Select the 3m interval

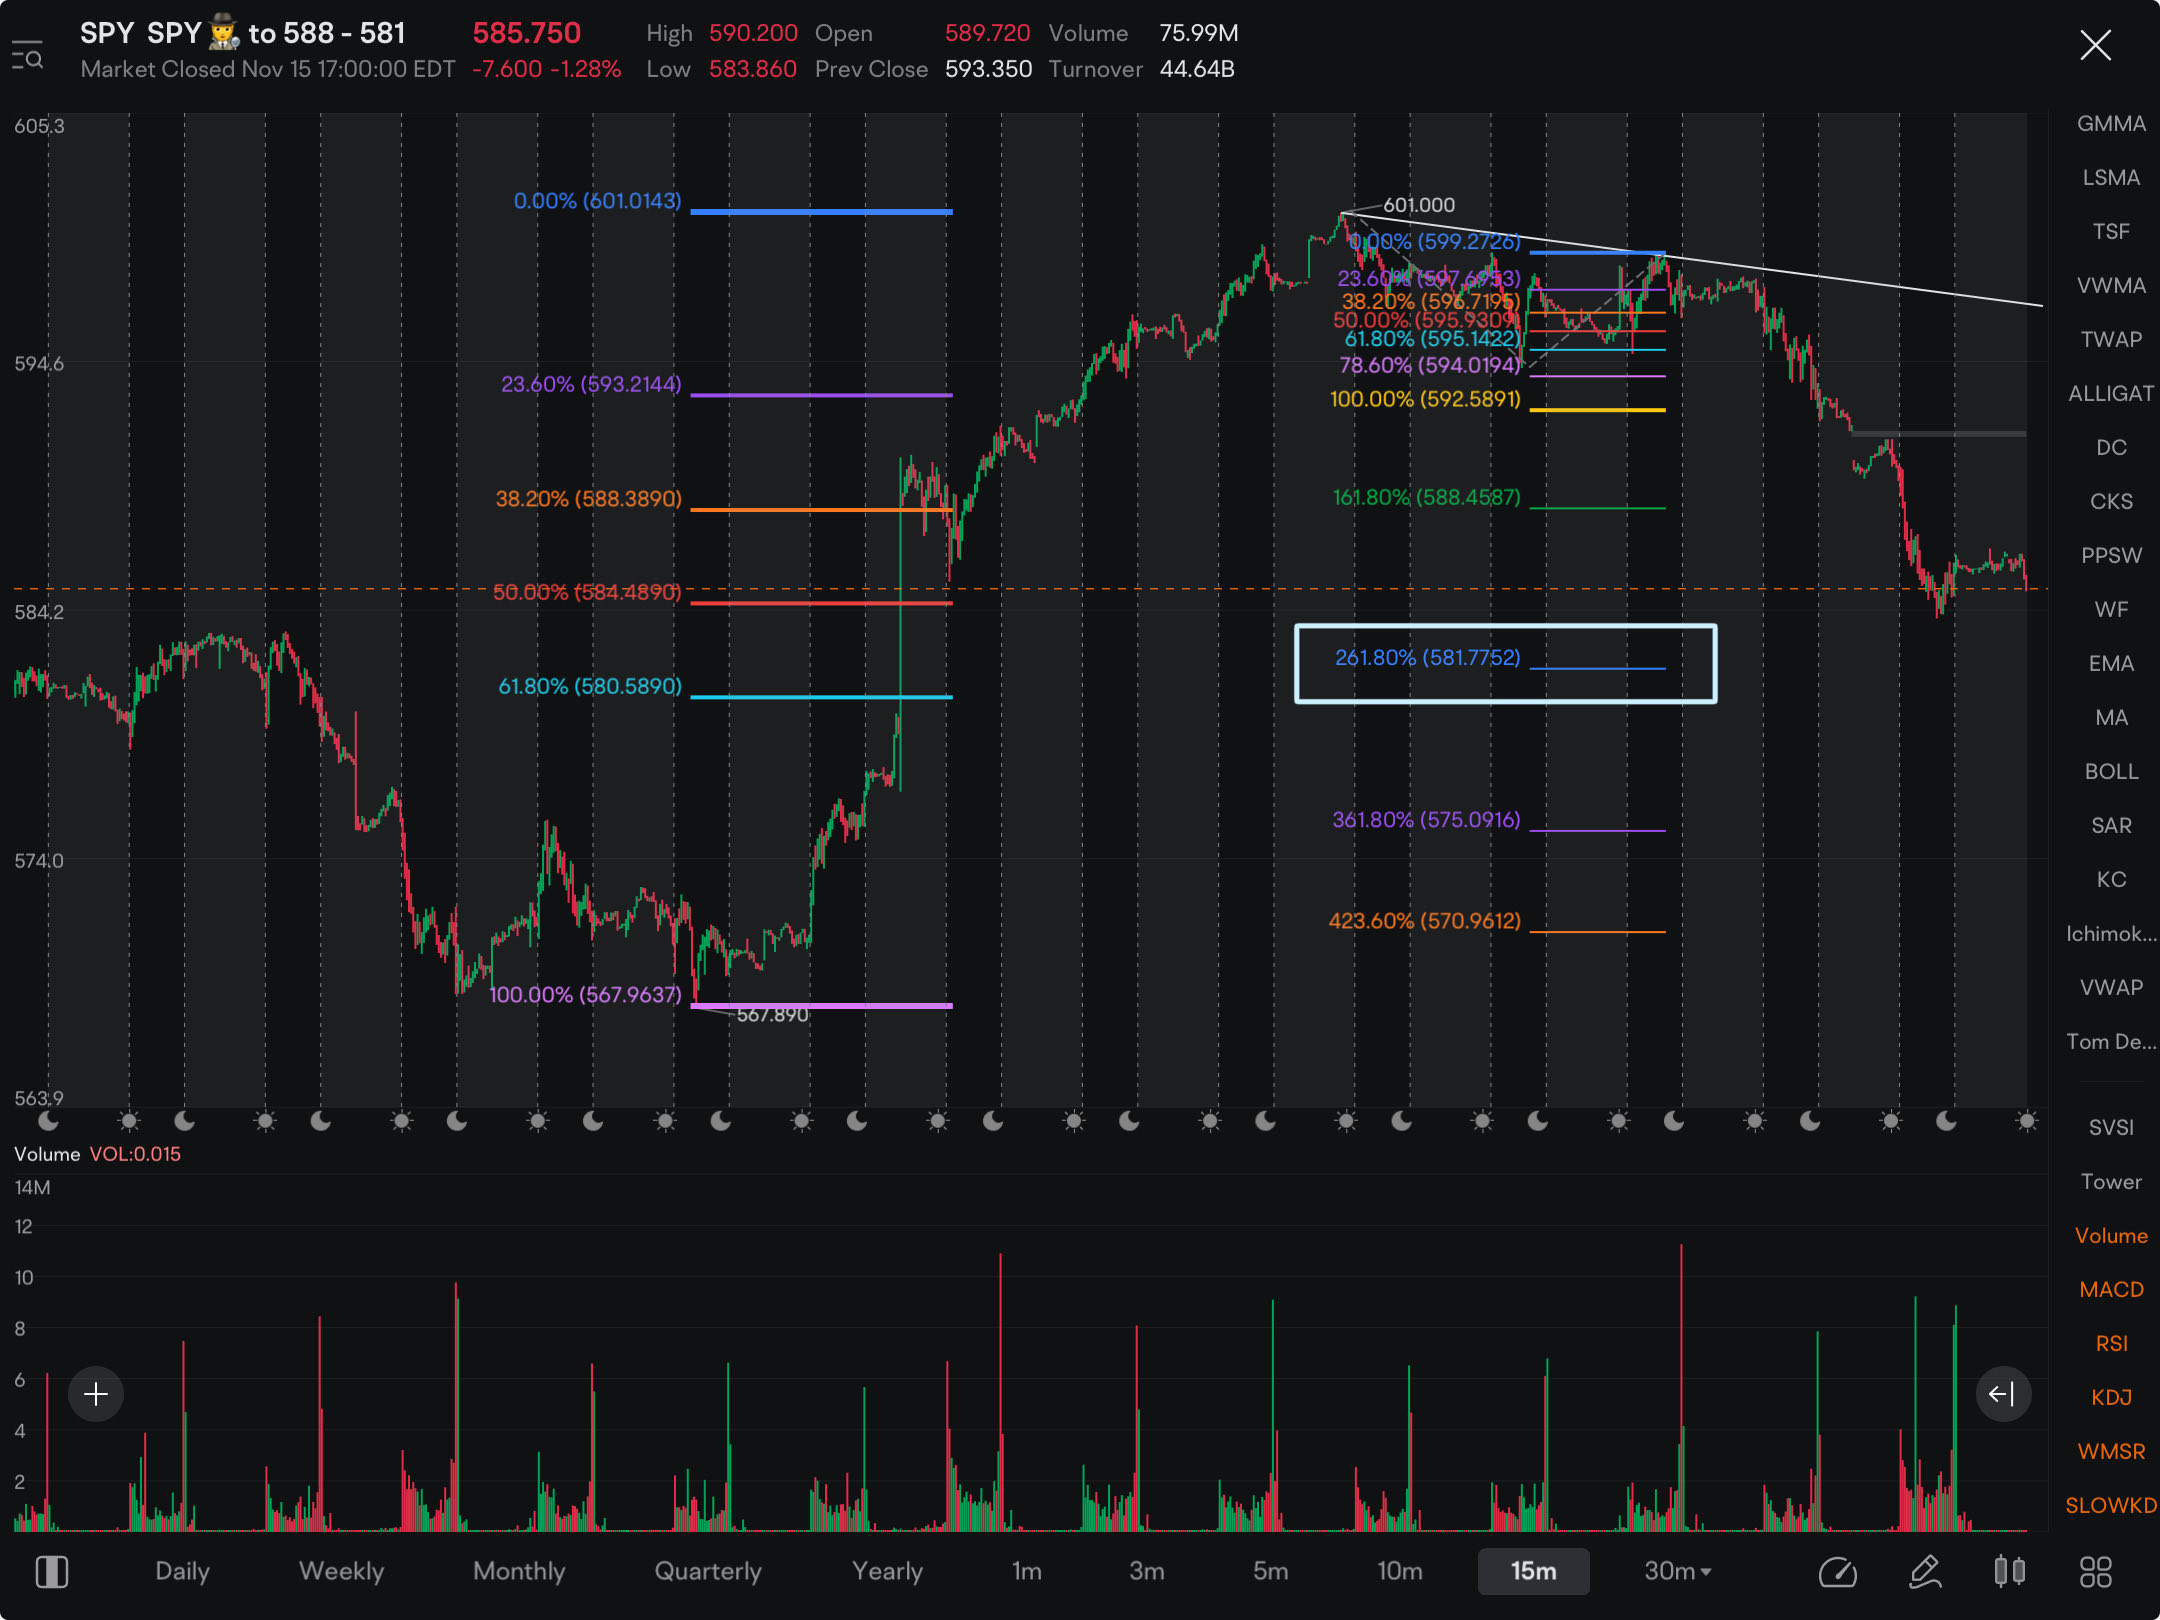(1146, 1571)
